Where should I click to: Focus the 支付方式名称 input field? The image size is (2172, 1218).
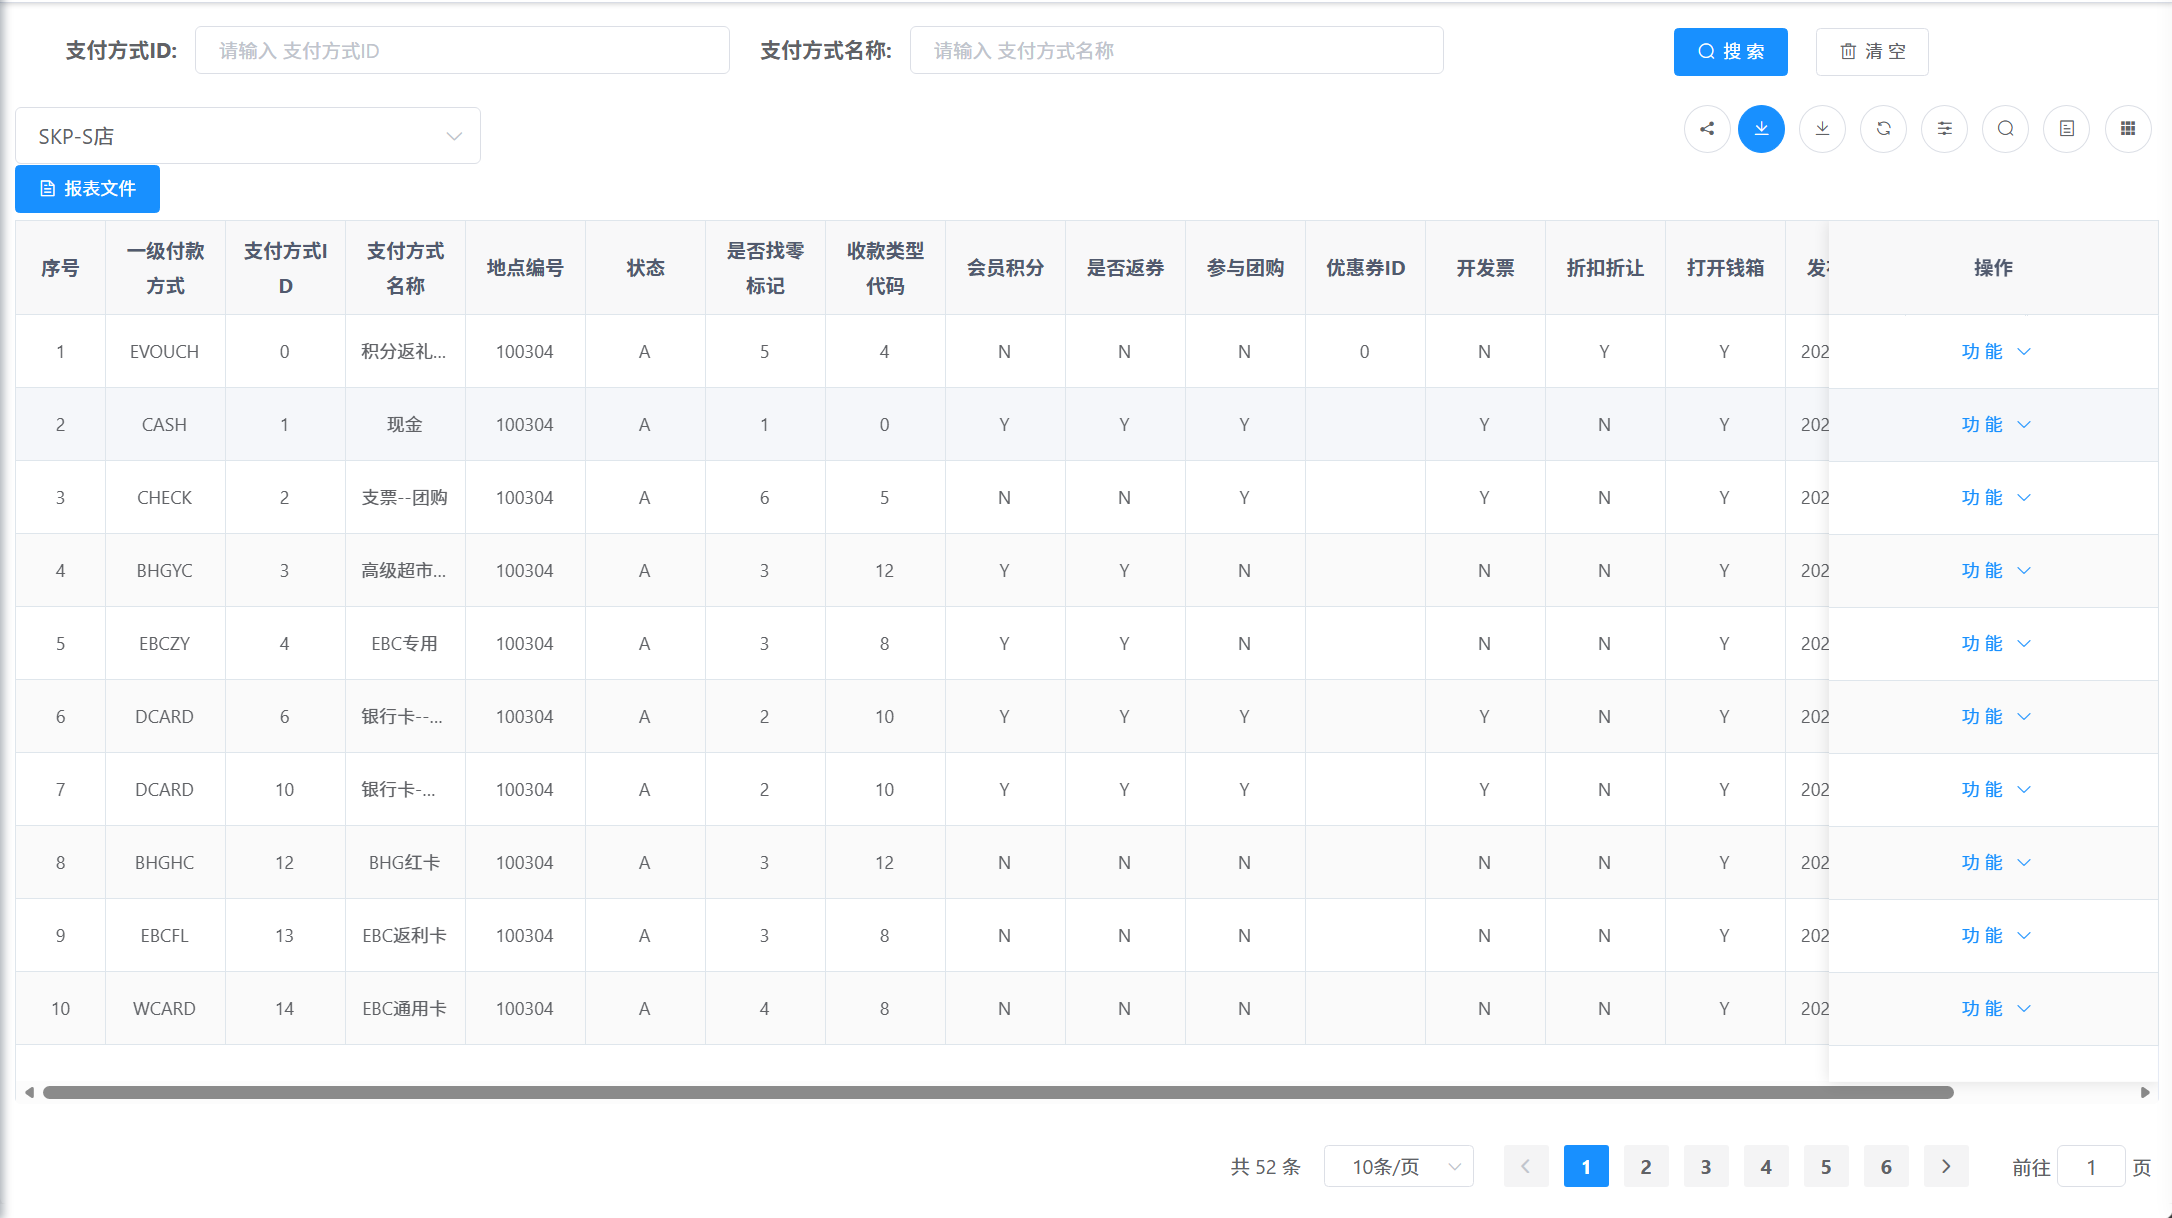point(1176,51)
